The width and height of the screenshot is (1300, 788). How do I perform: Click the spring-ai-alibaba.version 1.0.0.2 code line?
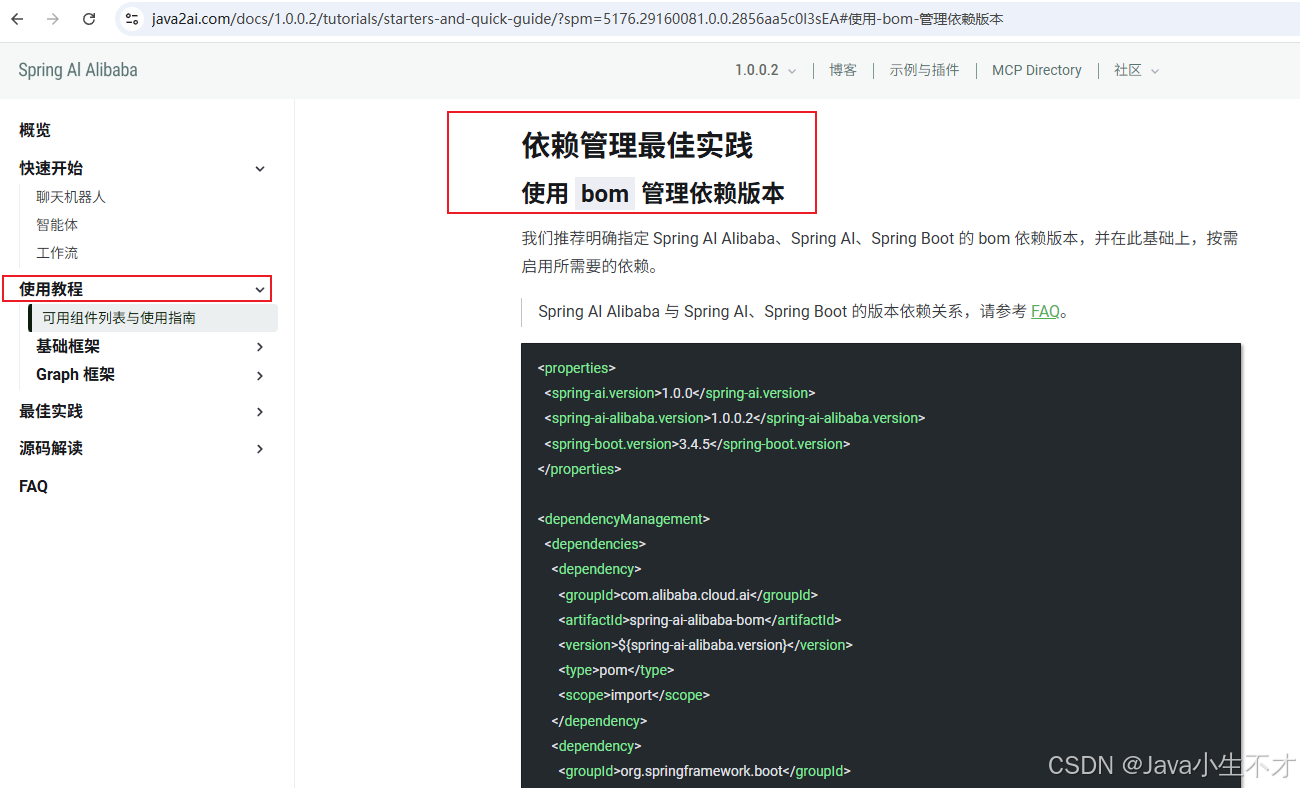735,418
